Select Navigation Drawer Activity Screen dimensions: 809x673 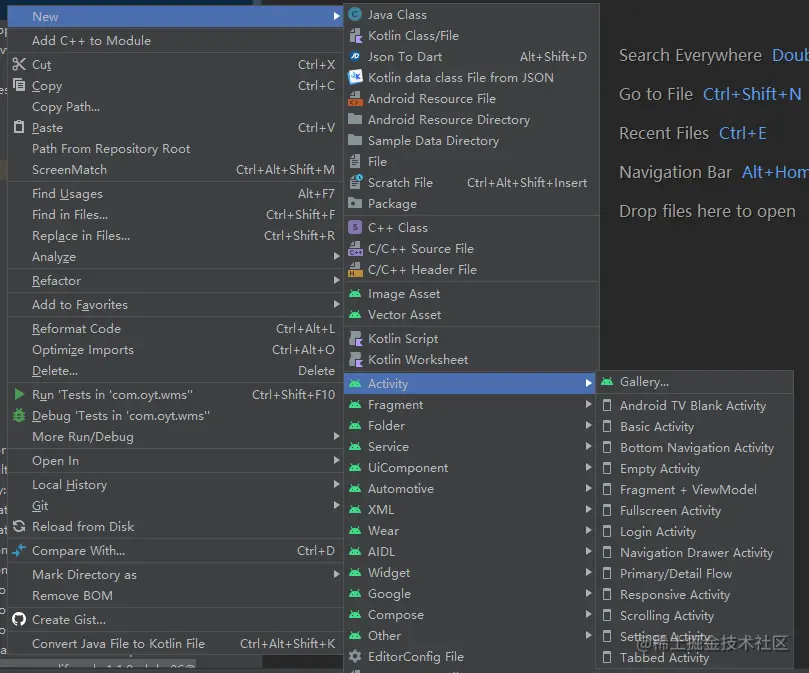pos(694,553)
